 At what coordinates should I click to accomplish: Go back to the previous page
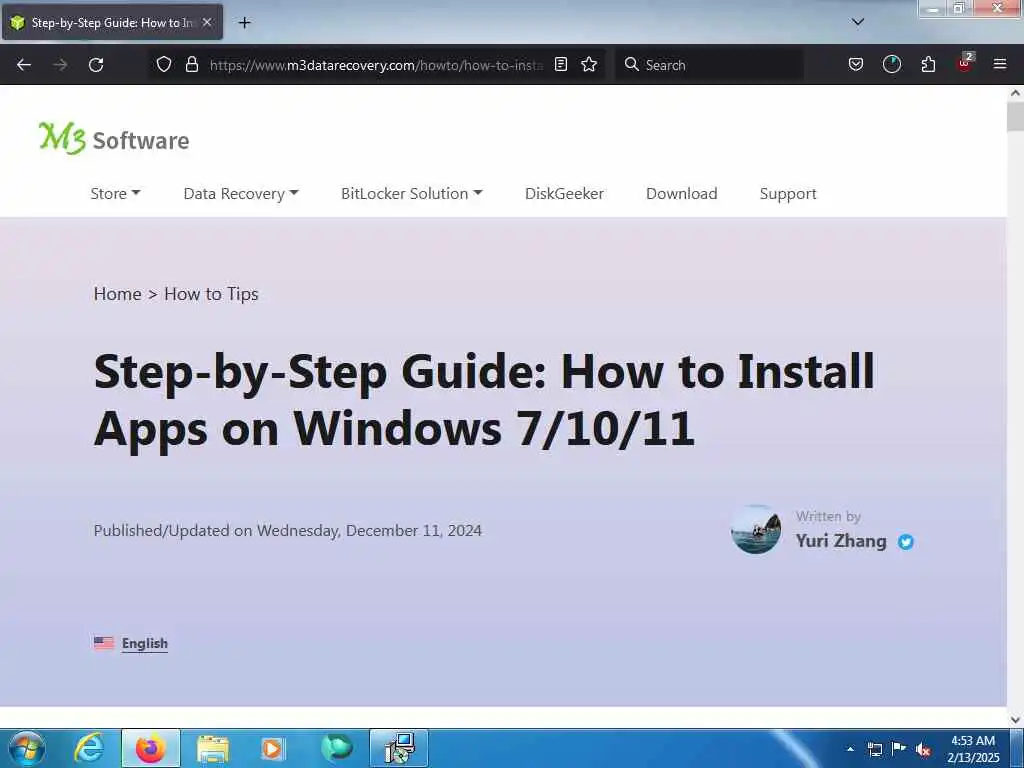pyautogui.click(x=24, y=65)
